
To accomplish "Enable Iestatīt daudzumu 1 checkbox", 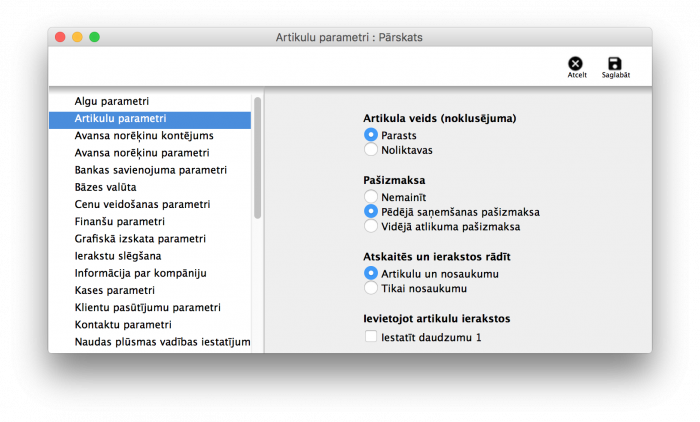I will tap(371, 338).
